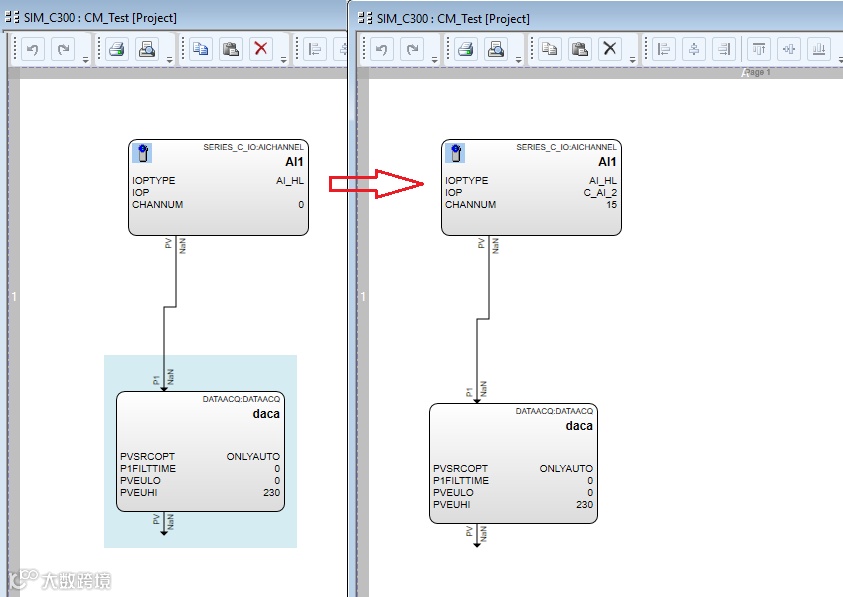This screenshot has width=843, height=597.
Task: Click Align Center horizontally icon in right window
Action: [694, 49]
